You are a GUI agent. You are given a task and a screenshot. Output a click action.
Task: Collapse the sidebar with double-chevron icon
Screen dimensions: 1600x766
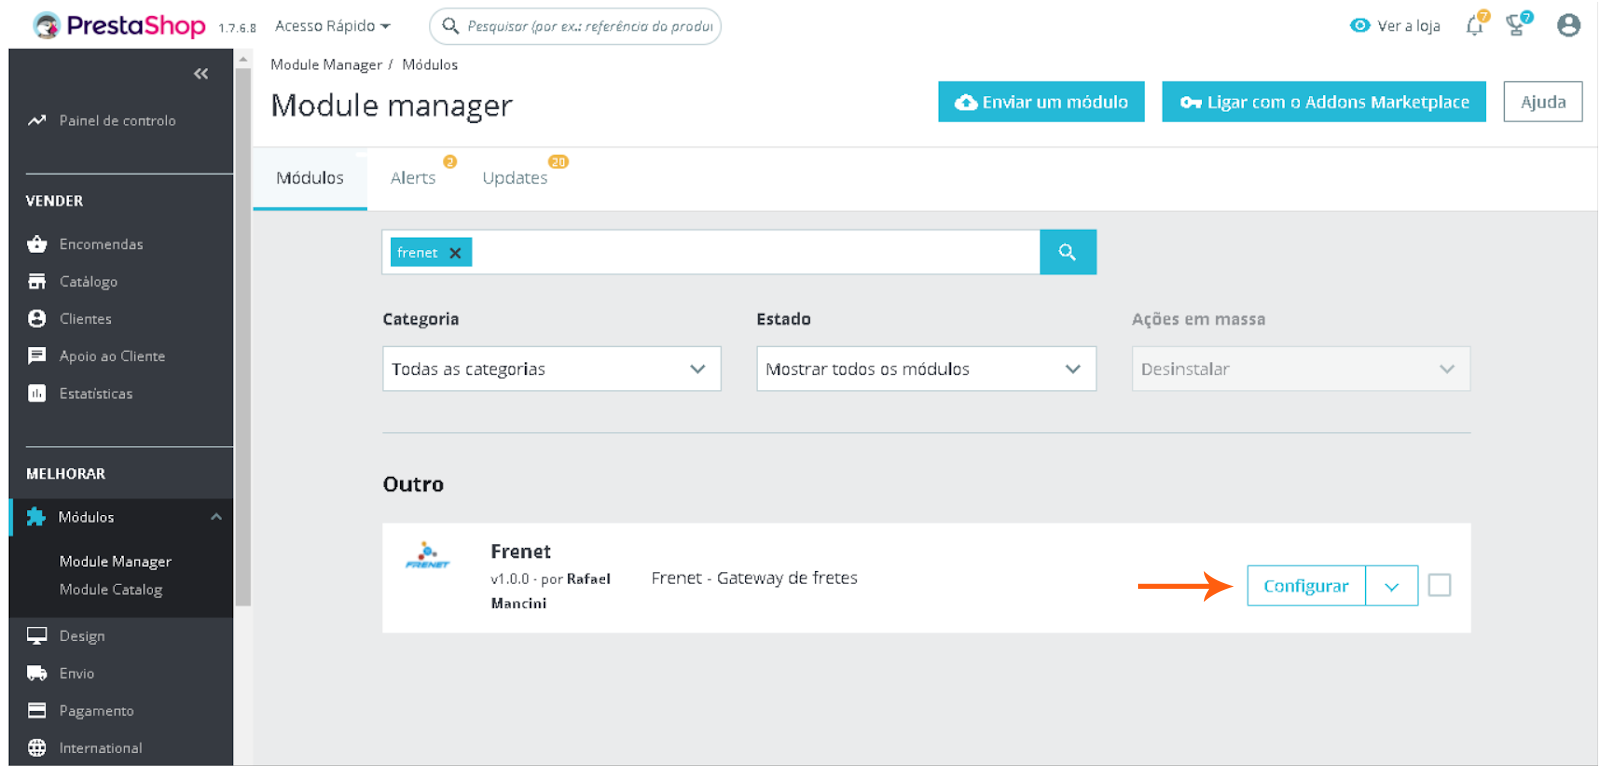click(x=201, y=74)
